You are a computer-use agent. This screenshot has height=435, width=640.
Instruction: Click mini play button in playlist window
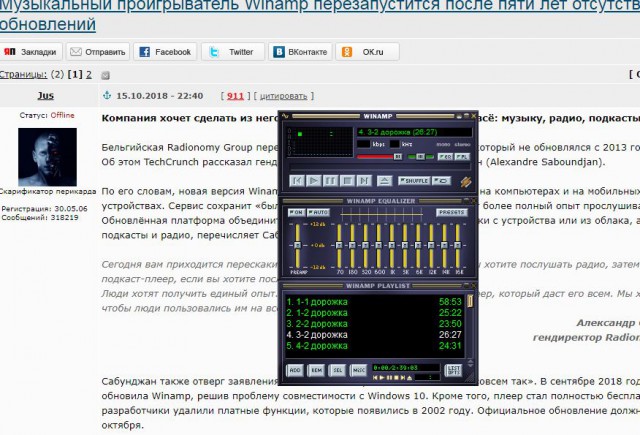coord(382,378)
